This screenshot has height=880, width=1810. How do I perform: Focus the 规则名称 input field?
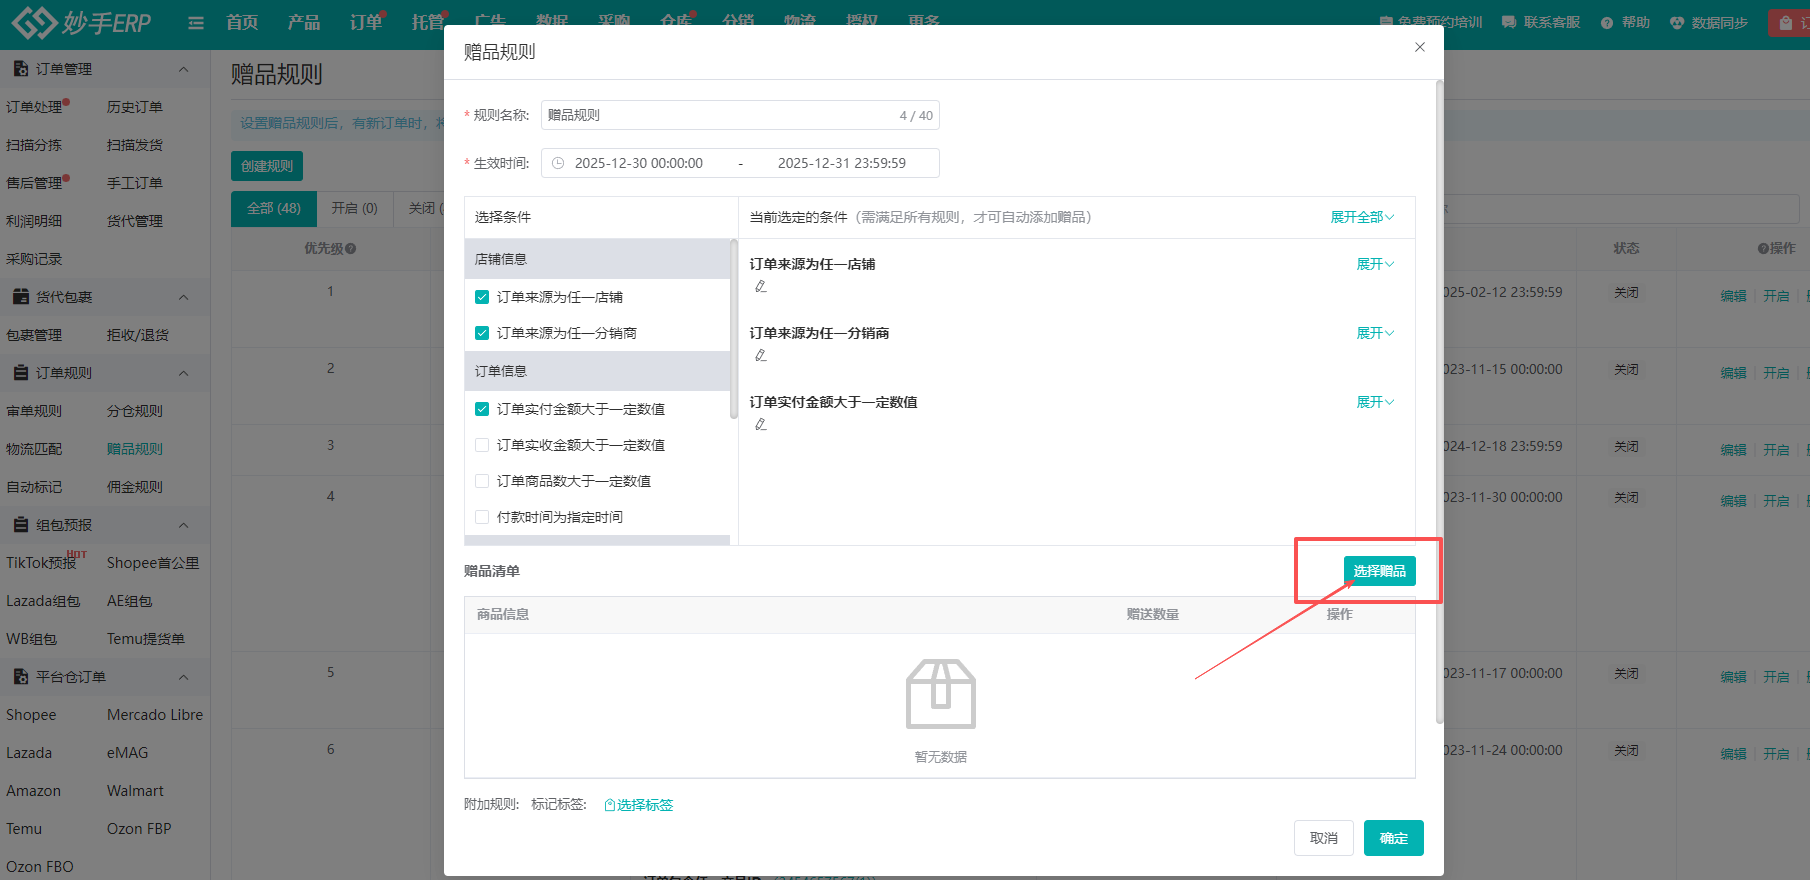(740, 115)
